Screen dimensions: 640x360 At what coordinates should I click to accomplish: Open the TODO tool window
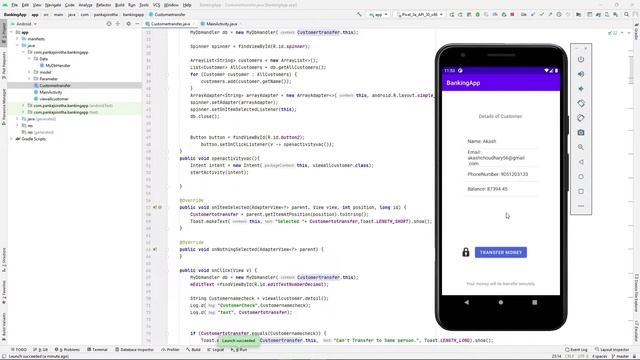19,350
